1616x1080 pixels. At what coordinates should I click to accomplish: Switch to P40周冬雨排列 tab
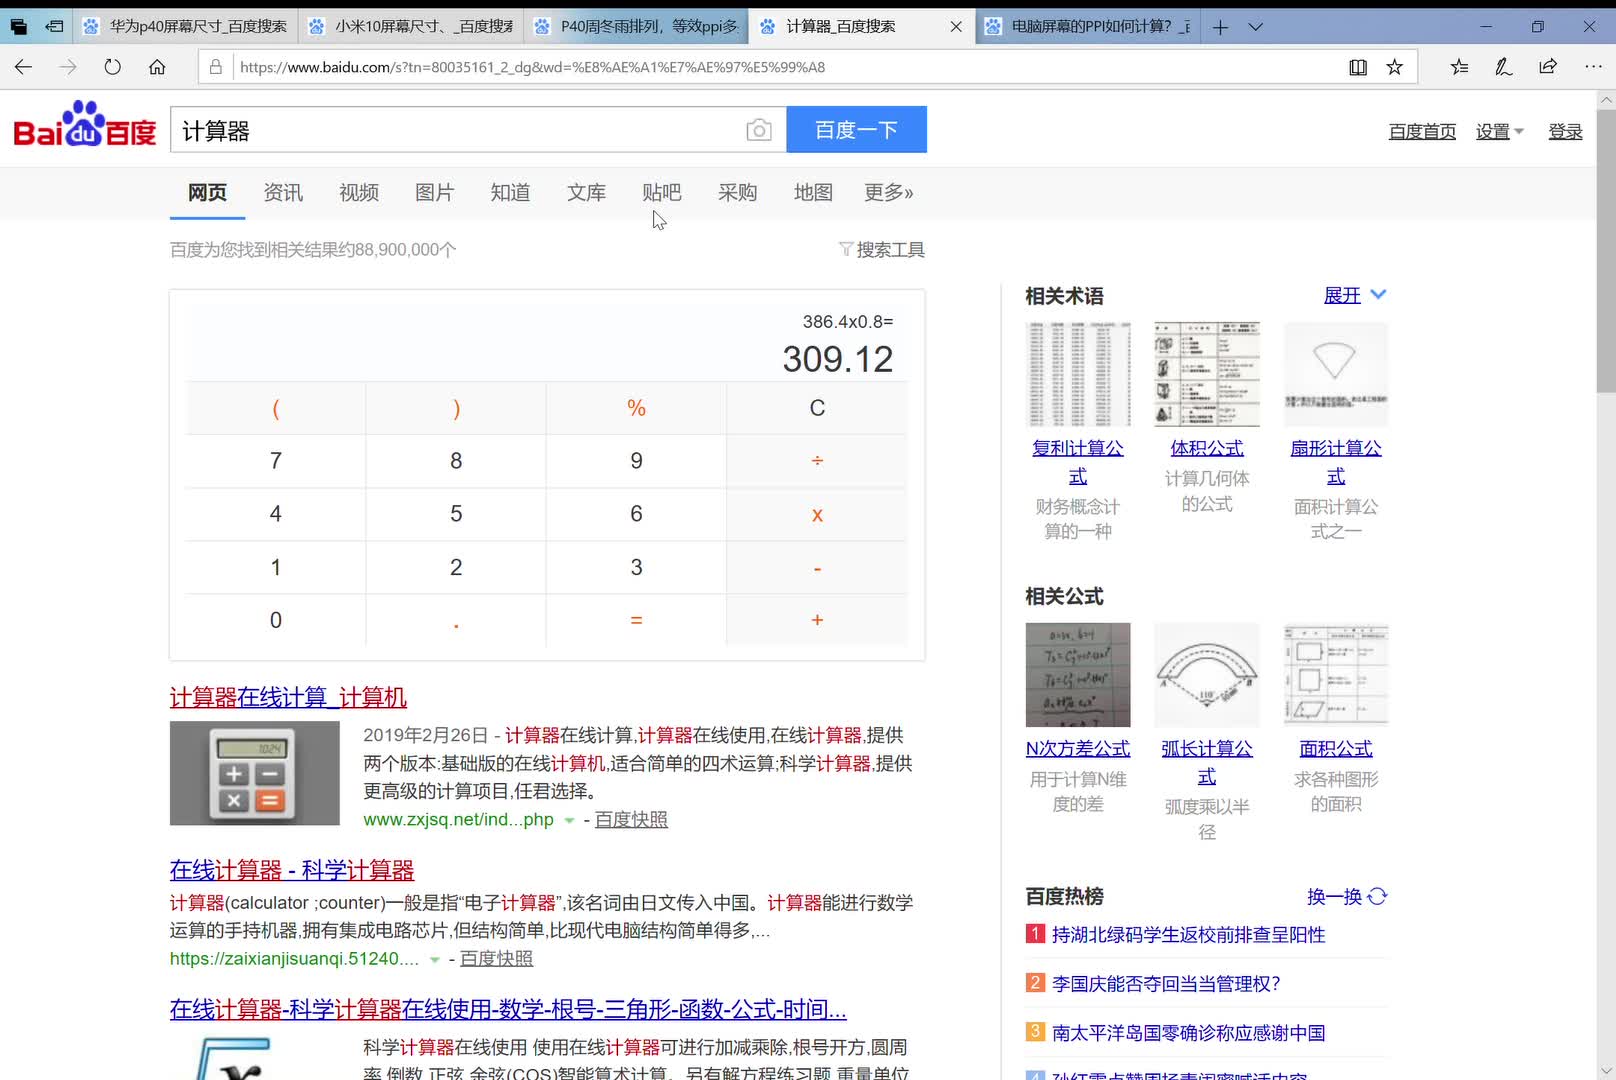pos(638,27)
